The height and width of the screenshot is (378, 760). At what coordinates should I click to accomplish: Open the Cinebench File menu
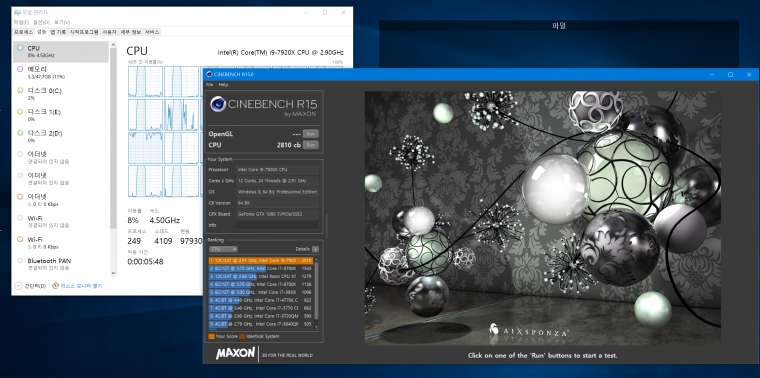point(210,84)
